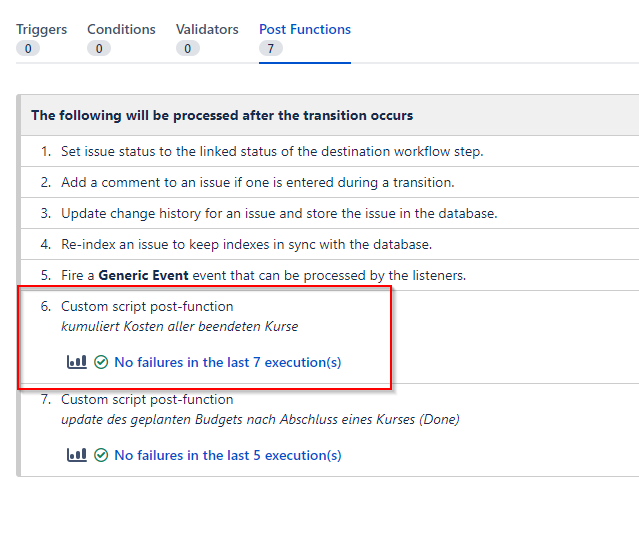Select the 'Add a comment to an issue' row

[x=330, y=182]
